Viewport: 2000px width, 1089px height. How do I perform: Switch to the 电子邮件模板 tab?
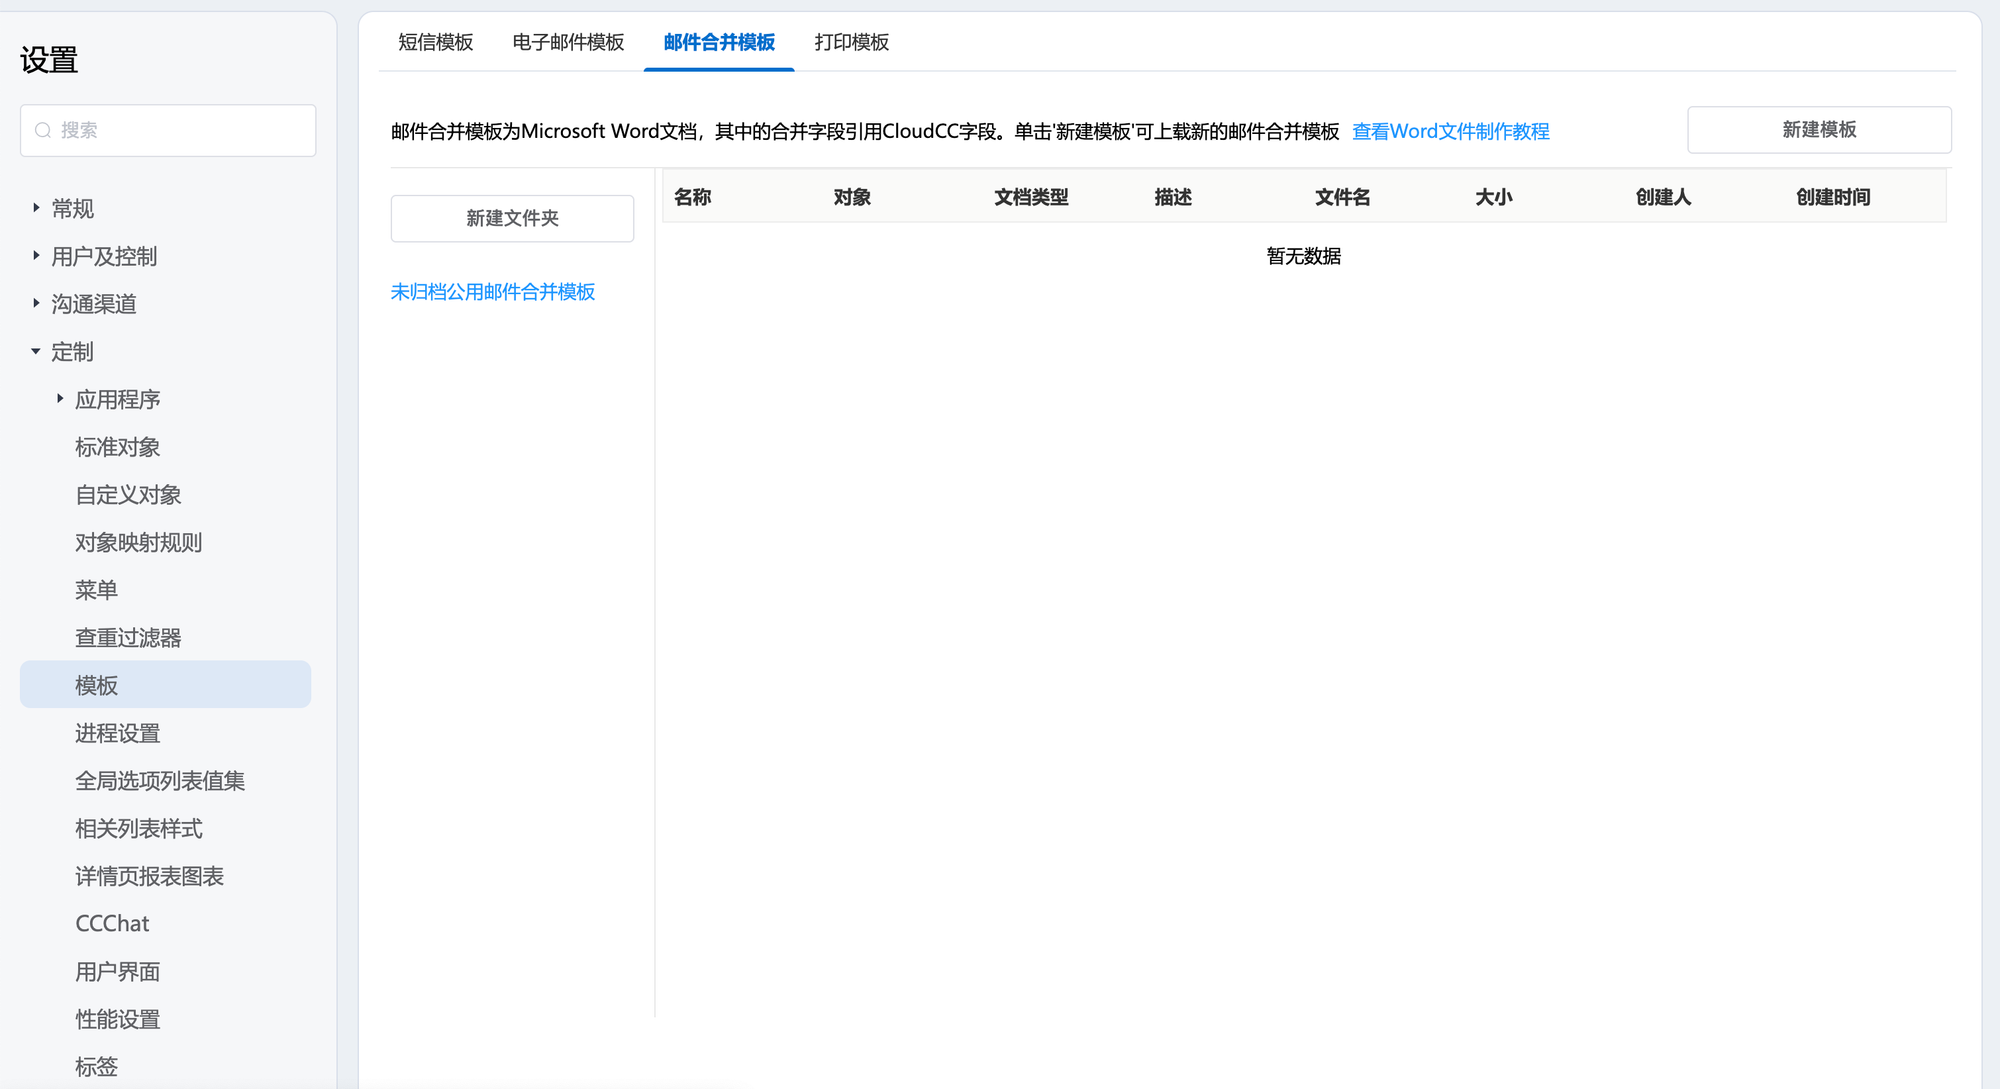[x=568, y=42]
